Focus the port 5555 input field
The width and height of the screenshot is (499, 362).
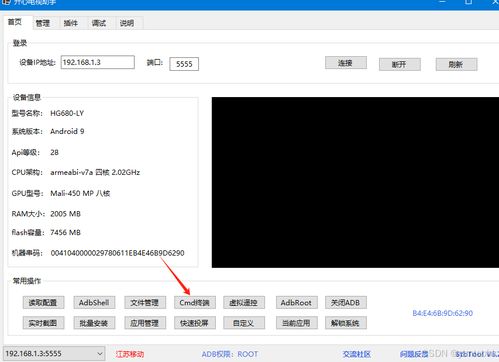point(184,64)
